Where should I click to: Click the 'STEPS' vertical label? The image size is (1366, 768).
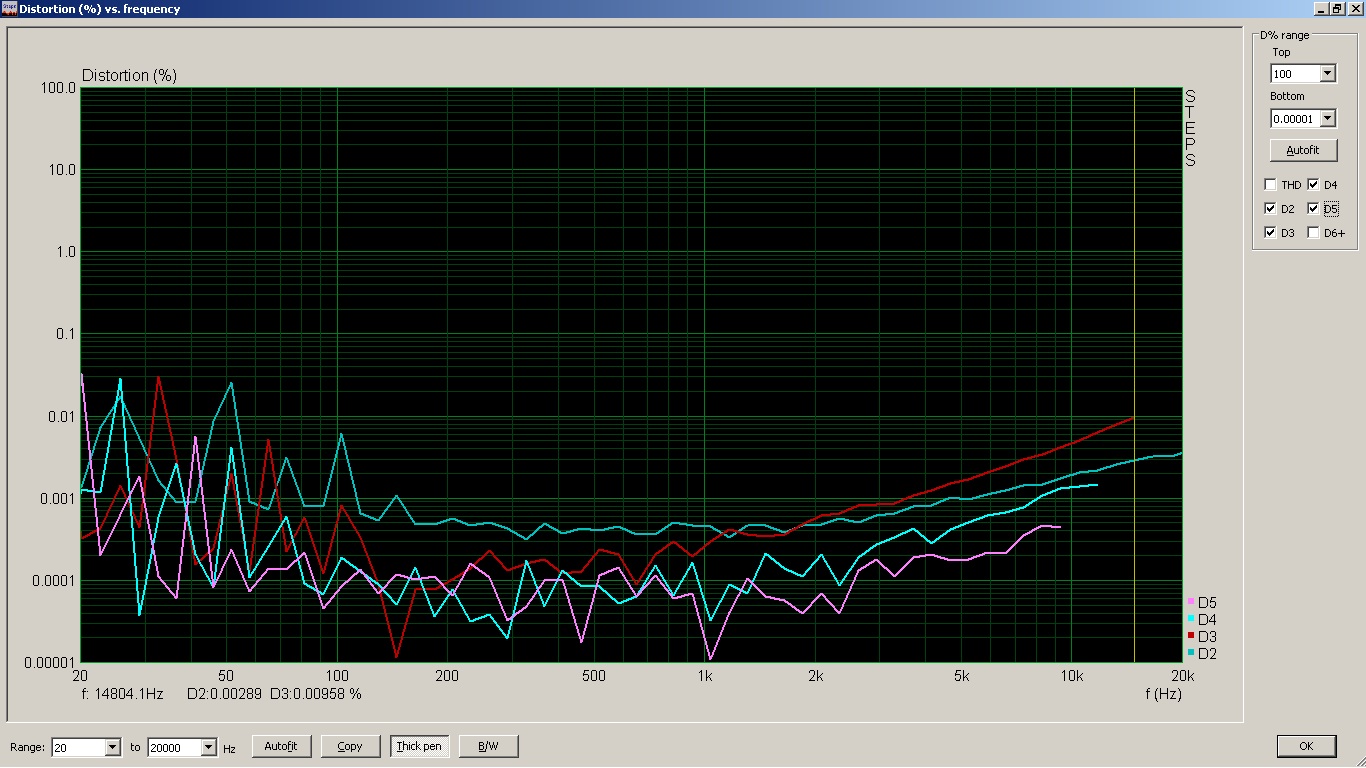[x=1190, y=128]
